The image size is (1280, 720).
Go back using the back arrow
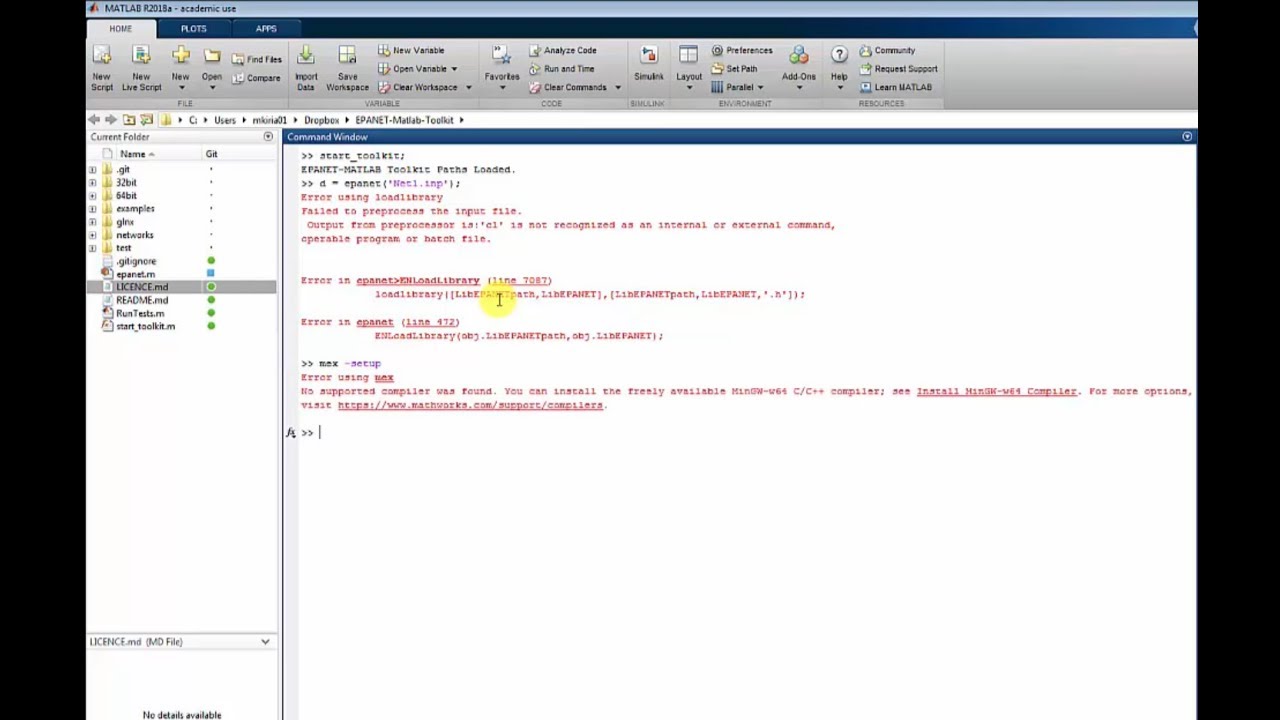[94, 120]
